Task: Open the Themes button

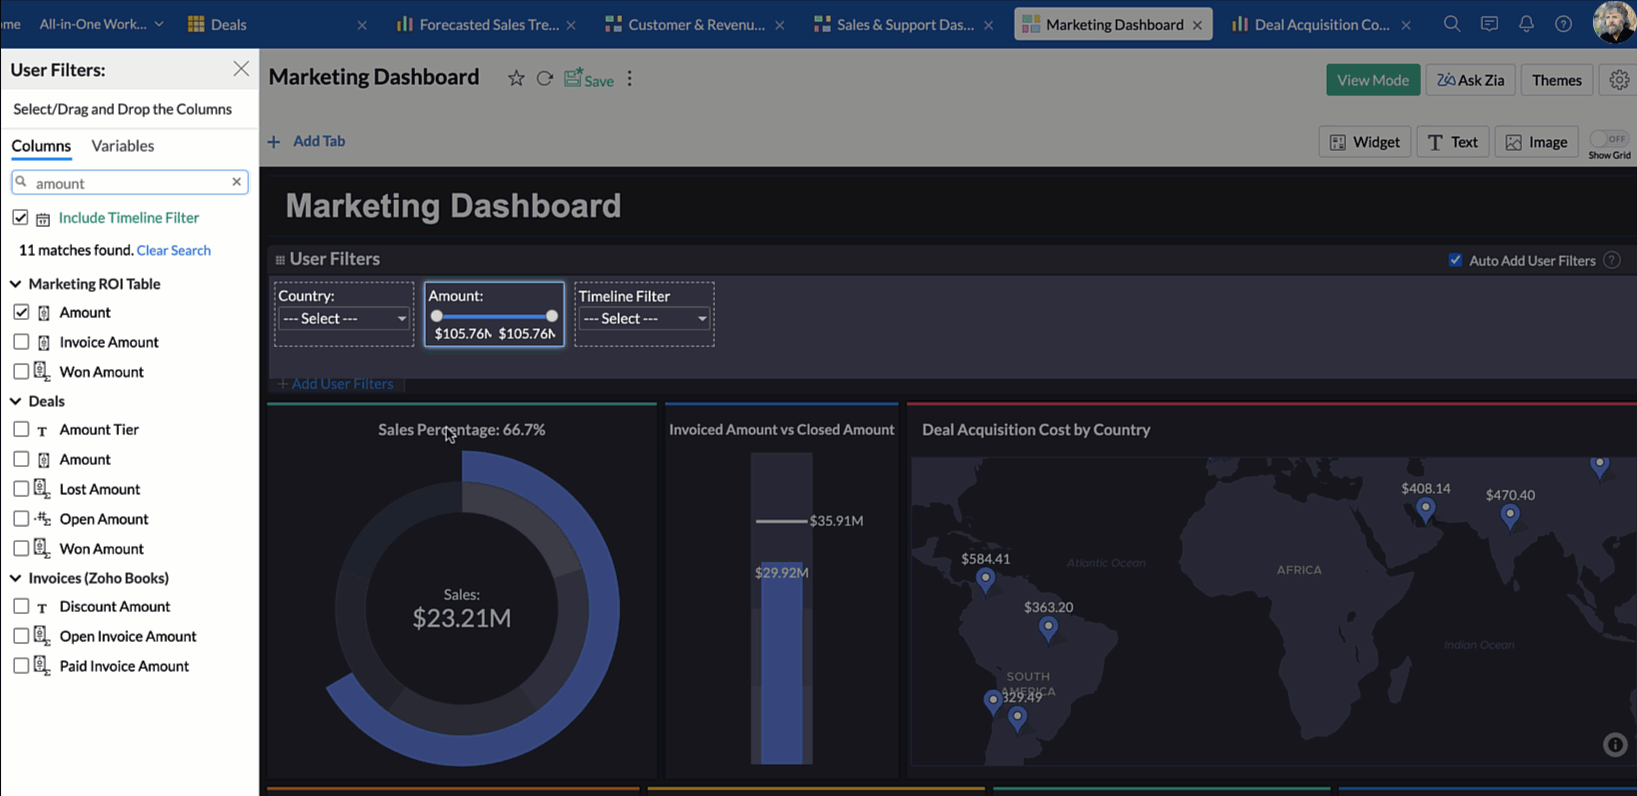Action: 1557,80
